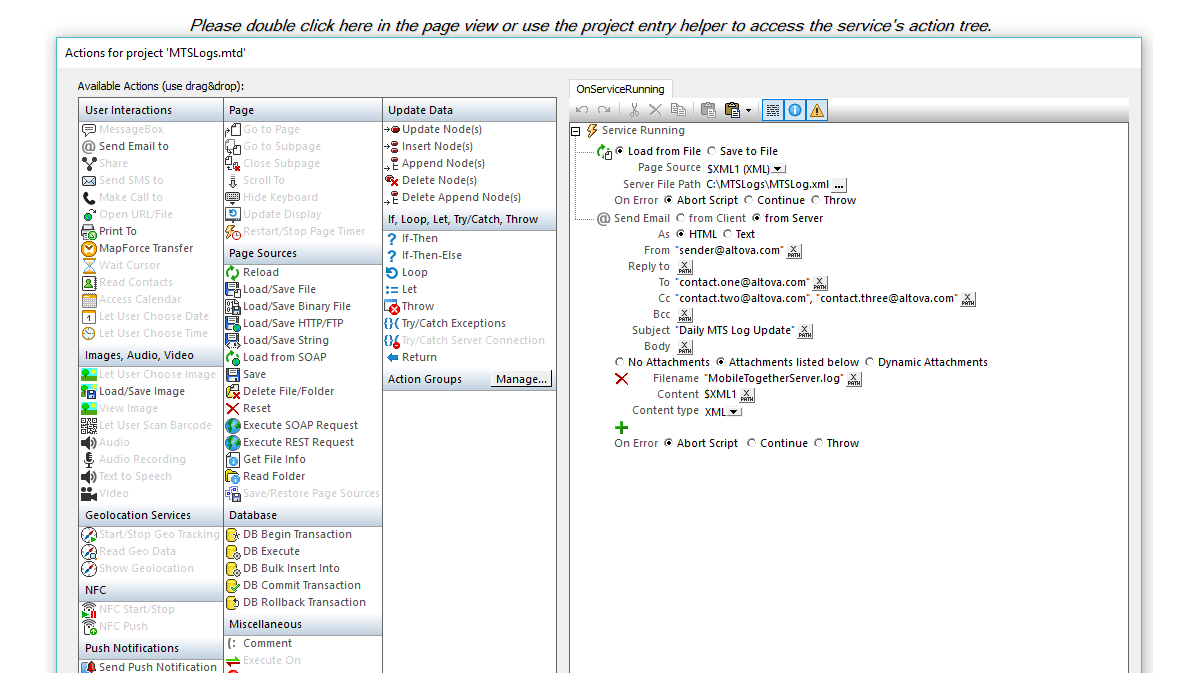This screenshot has width=1198, height=673.
Task: Click the Delete X icon in the toolbar
Action: pyautogui.click(x=656, y=110)
